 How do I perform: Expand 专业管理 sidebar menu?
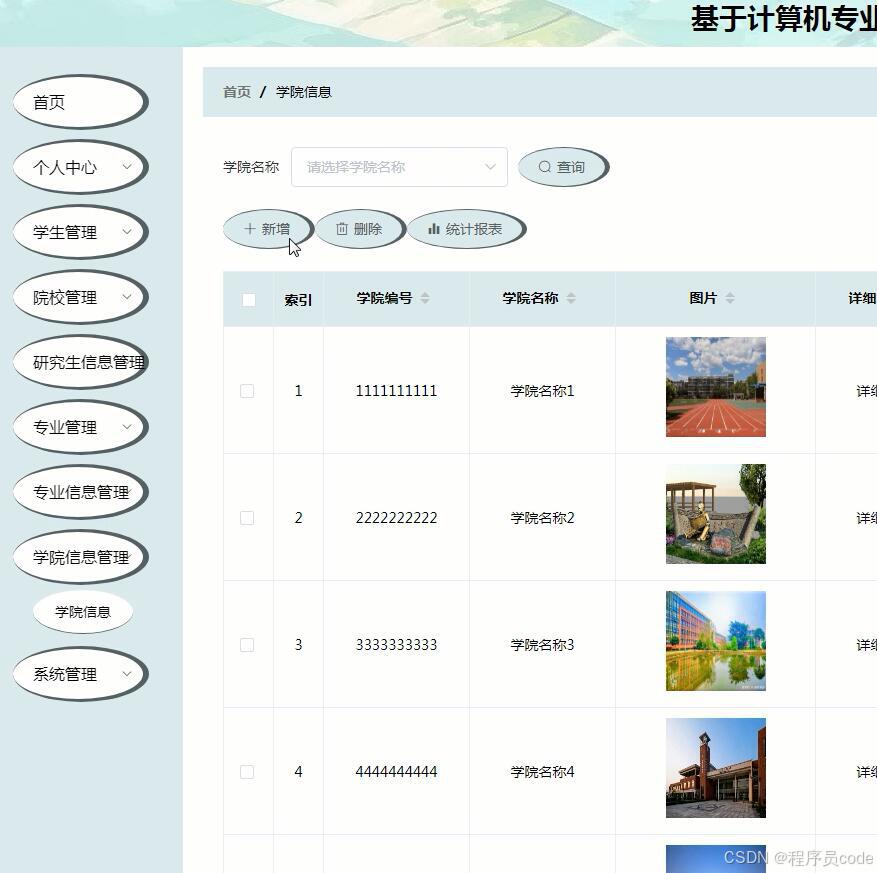81,427
